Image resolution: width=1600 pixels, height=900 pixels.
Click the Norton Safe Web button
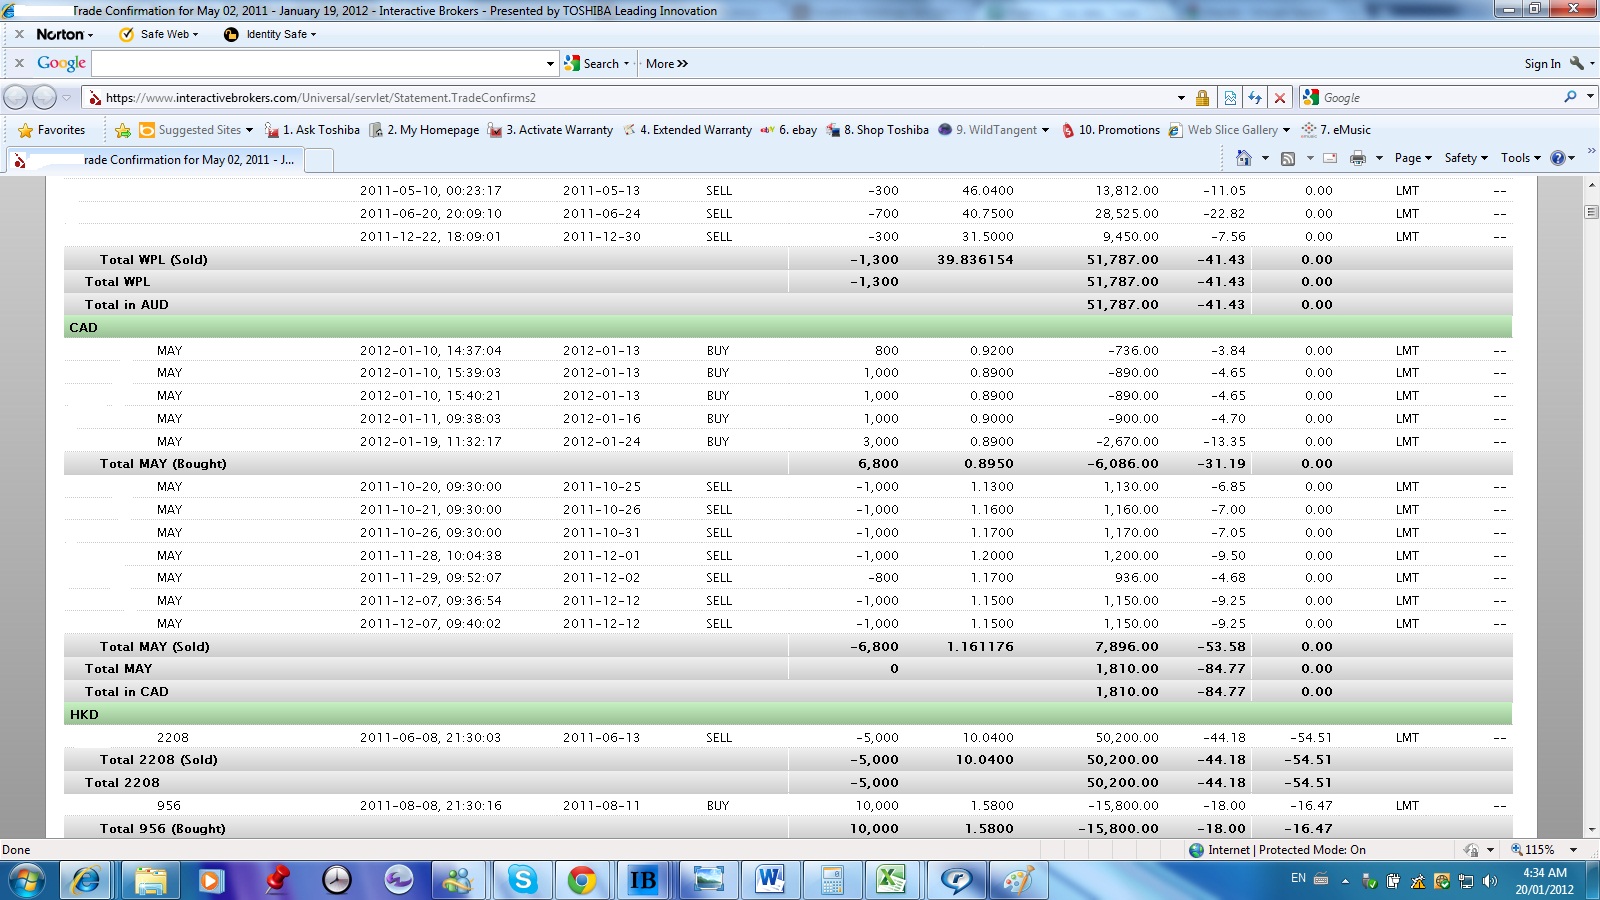coord(158,34)
